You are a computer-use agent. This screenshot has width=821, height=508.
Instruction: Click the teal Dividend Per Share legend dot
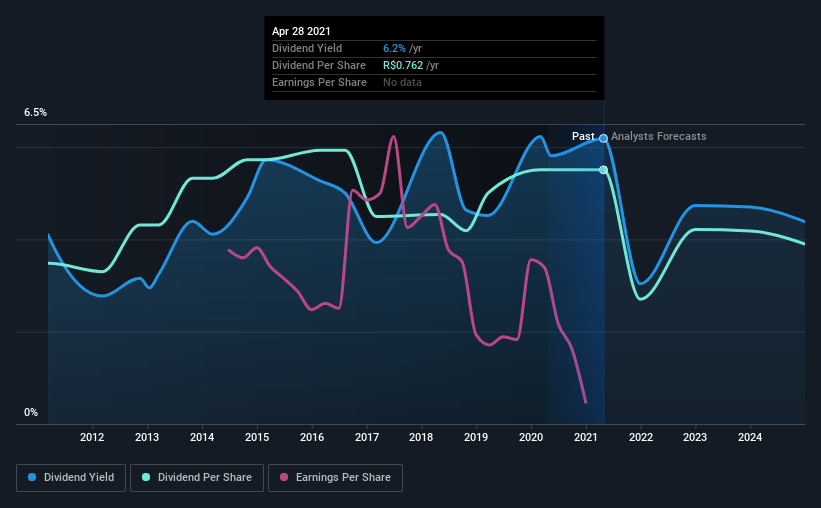click(146, 477)
